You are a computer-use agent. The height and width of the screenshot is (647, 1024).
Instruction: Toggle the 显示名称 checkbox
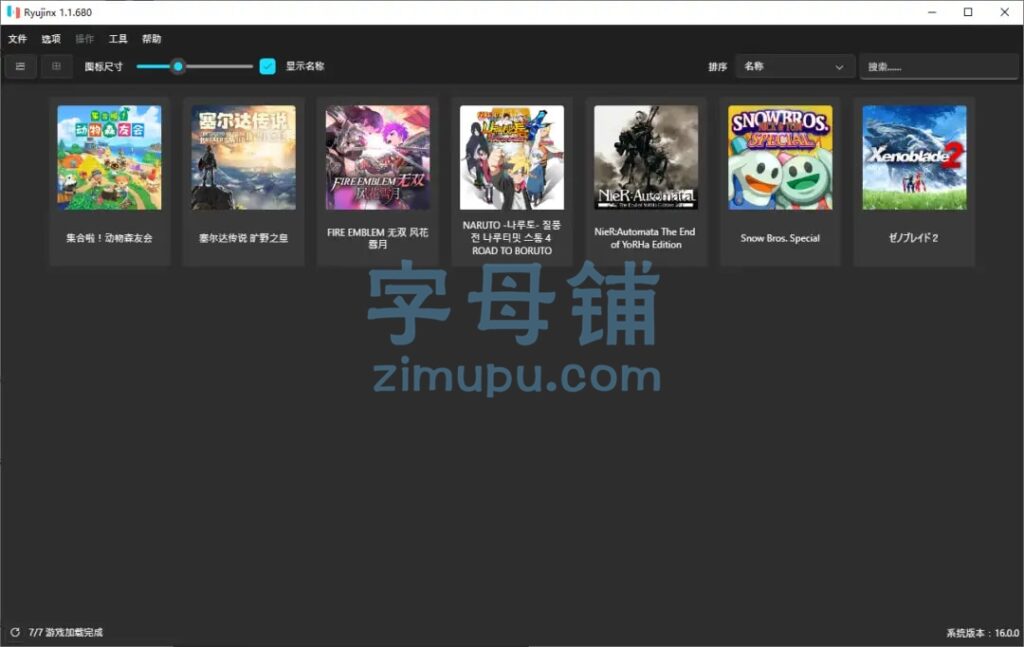pyautogui.click(x=268, y=67)
